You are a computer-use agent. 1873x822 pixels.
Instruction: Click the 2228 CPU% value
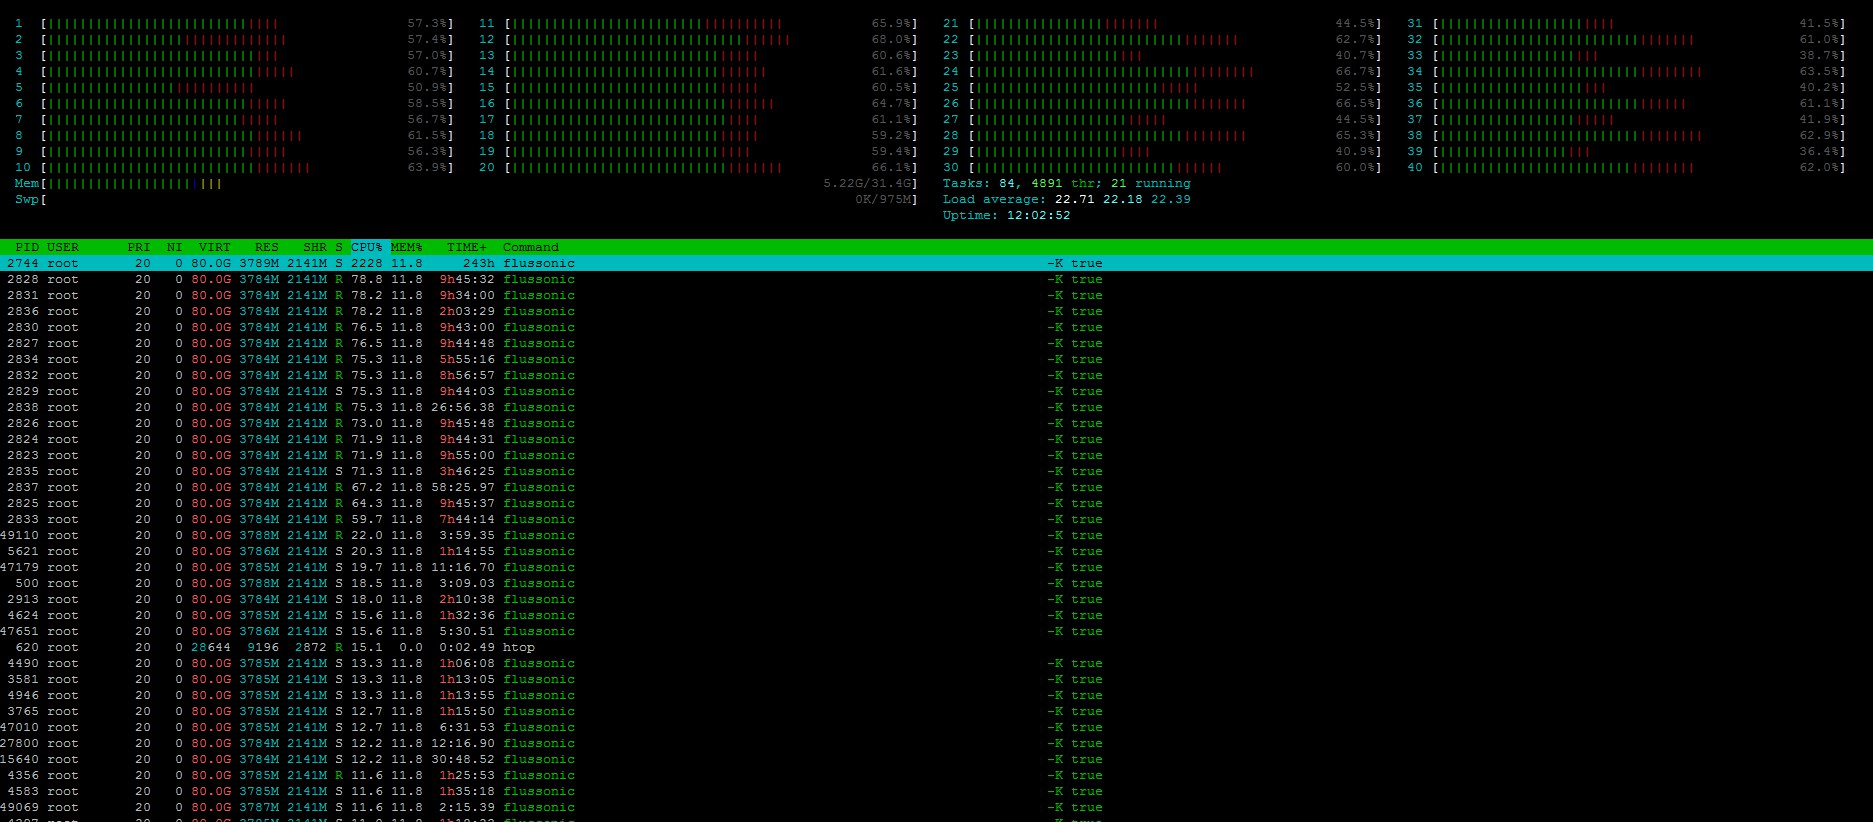pyautogui.click(x=367, y=263)
